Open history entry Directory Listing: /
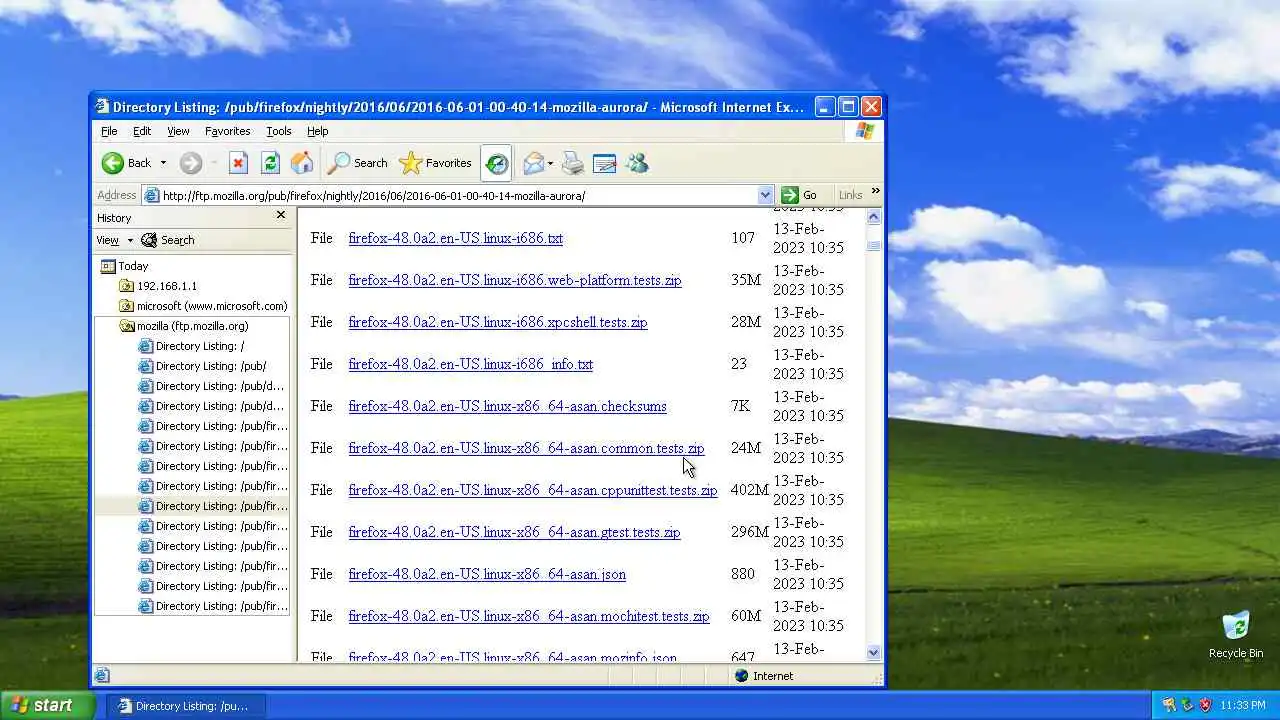This screenshot has width=1280, height=720. (191, 346)
